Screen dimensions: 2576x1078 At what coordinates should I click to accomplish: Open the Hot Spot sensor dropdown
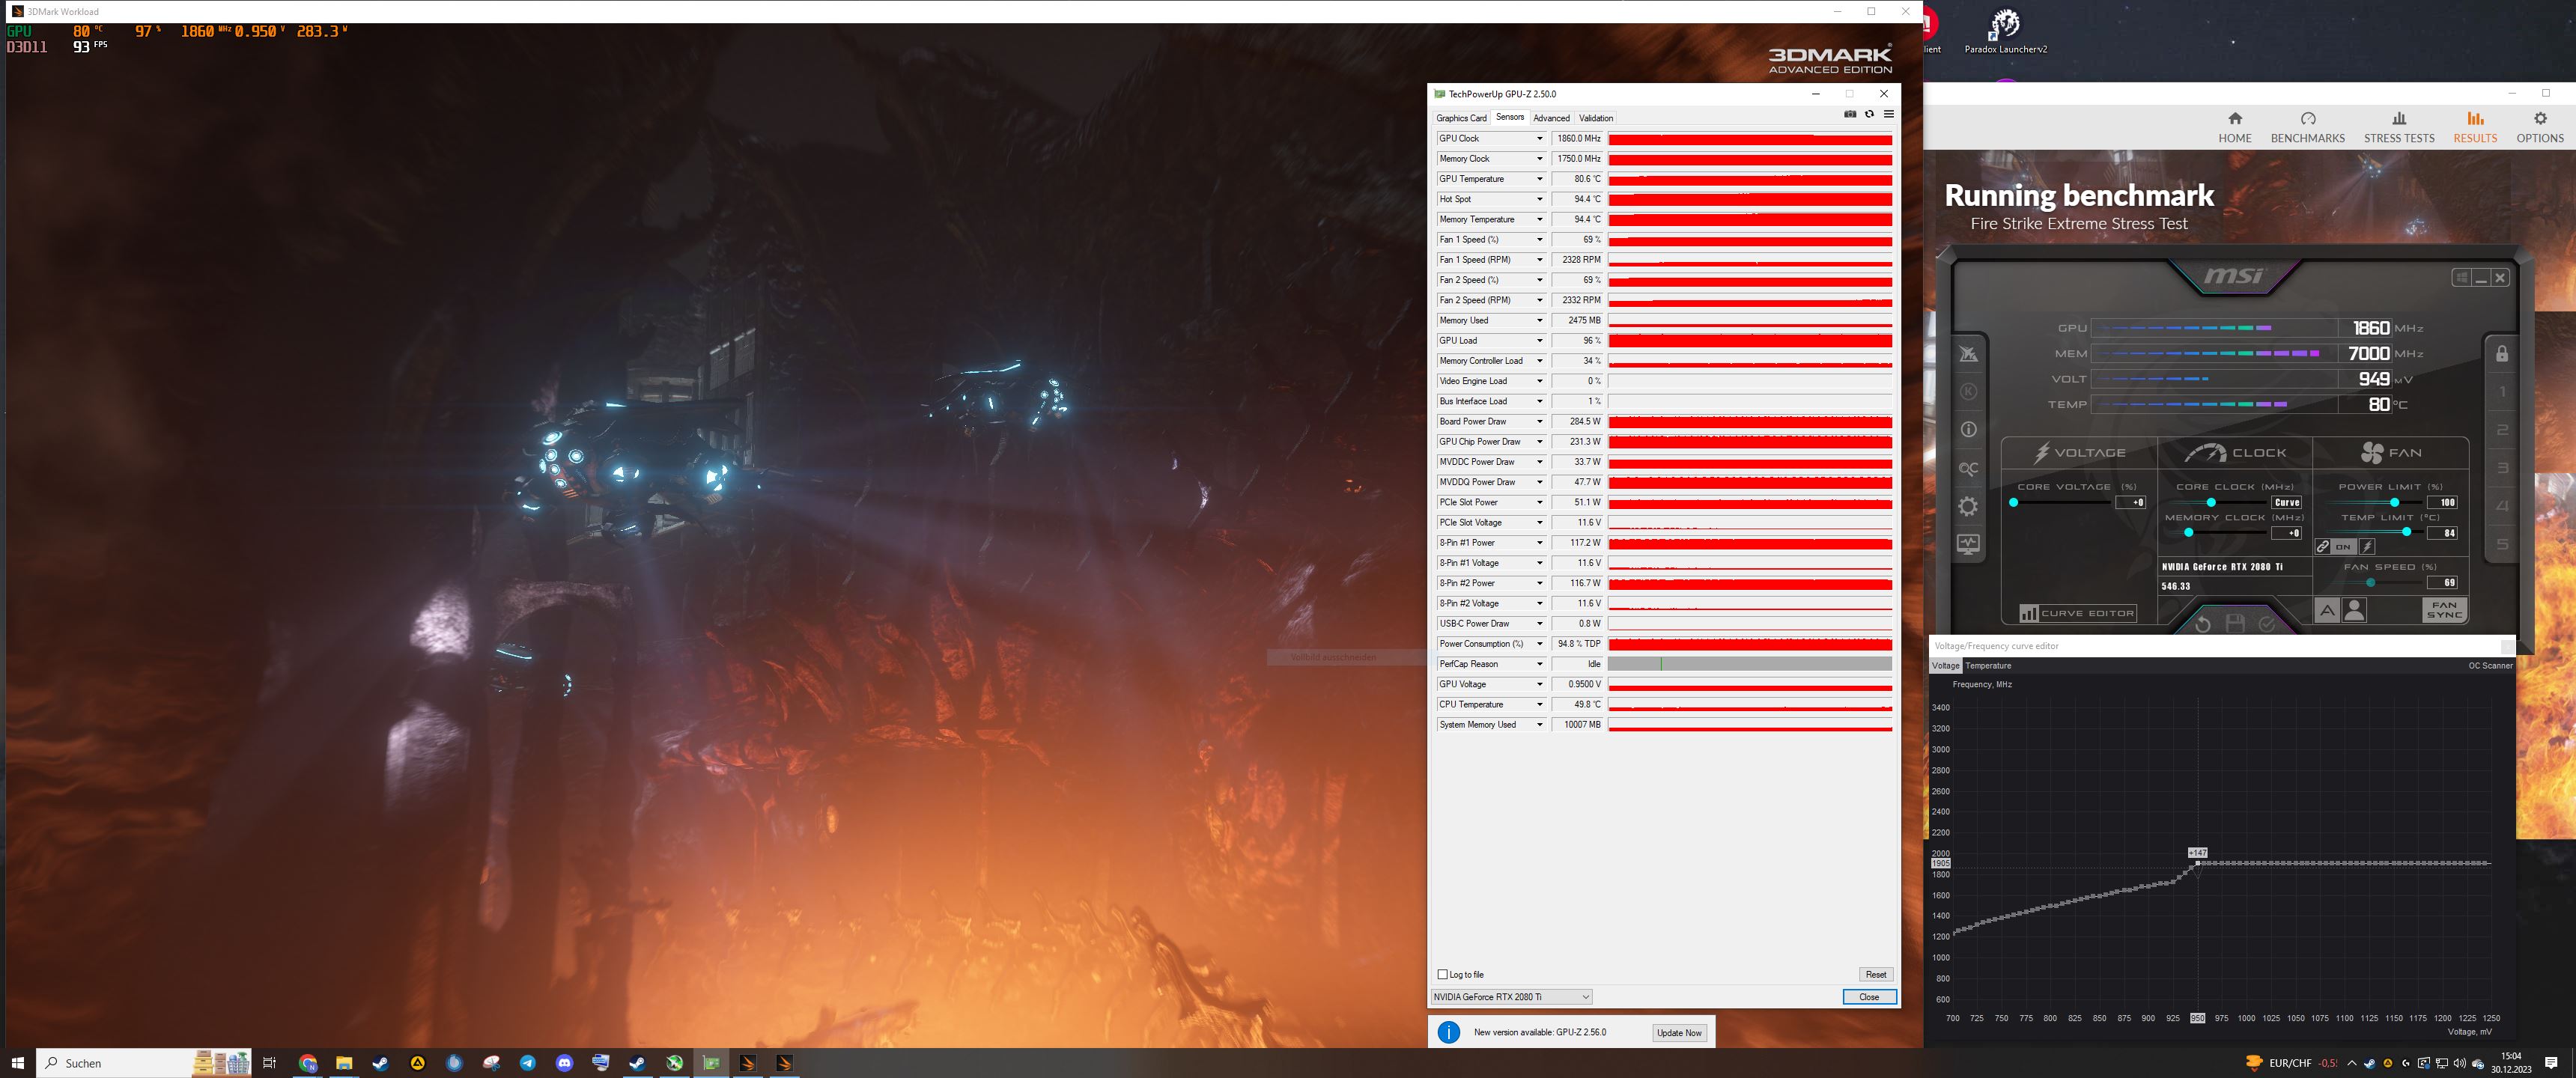(x=1539, y=199)
